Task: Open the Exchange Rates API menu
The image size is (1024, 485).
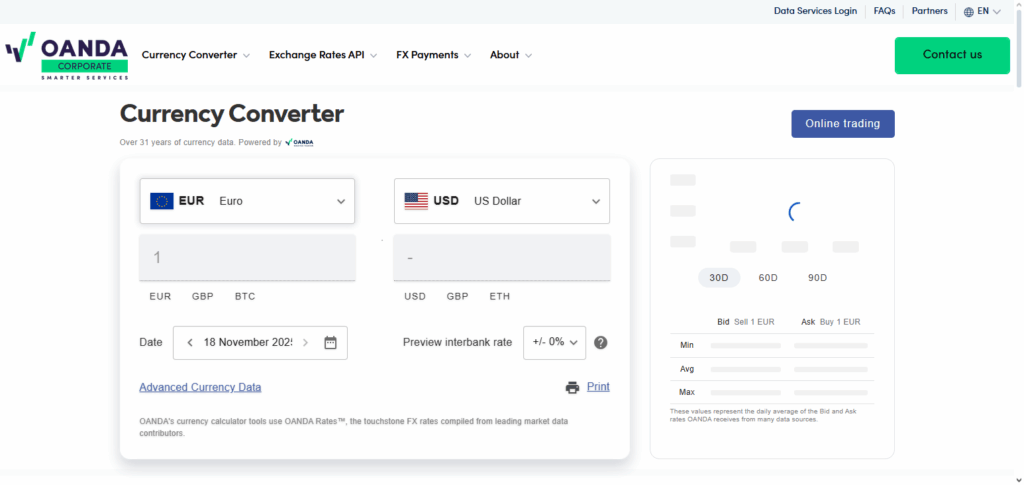Action: [x=322, y=55]
